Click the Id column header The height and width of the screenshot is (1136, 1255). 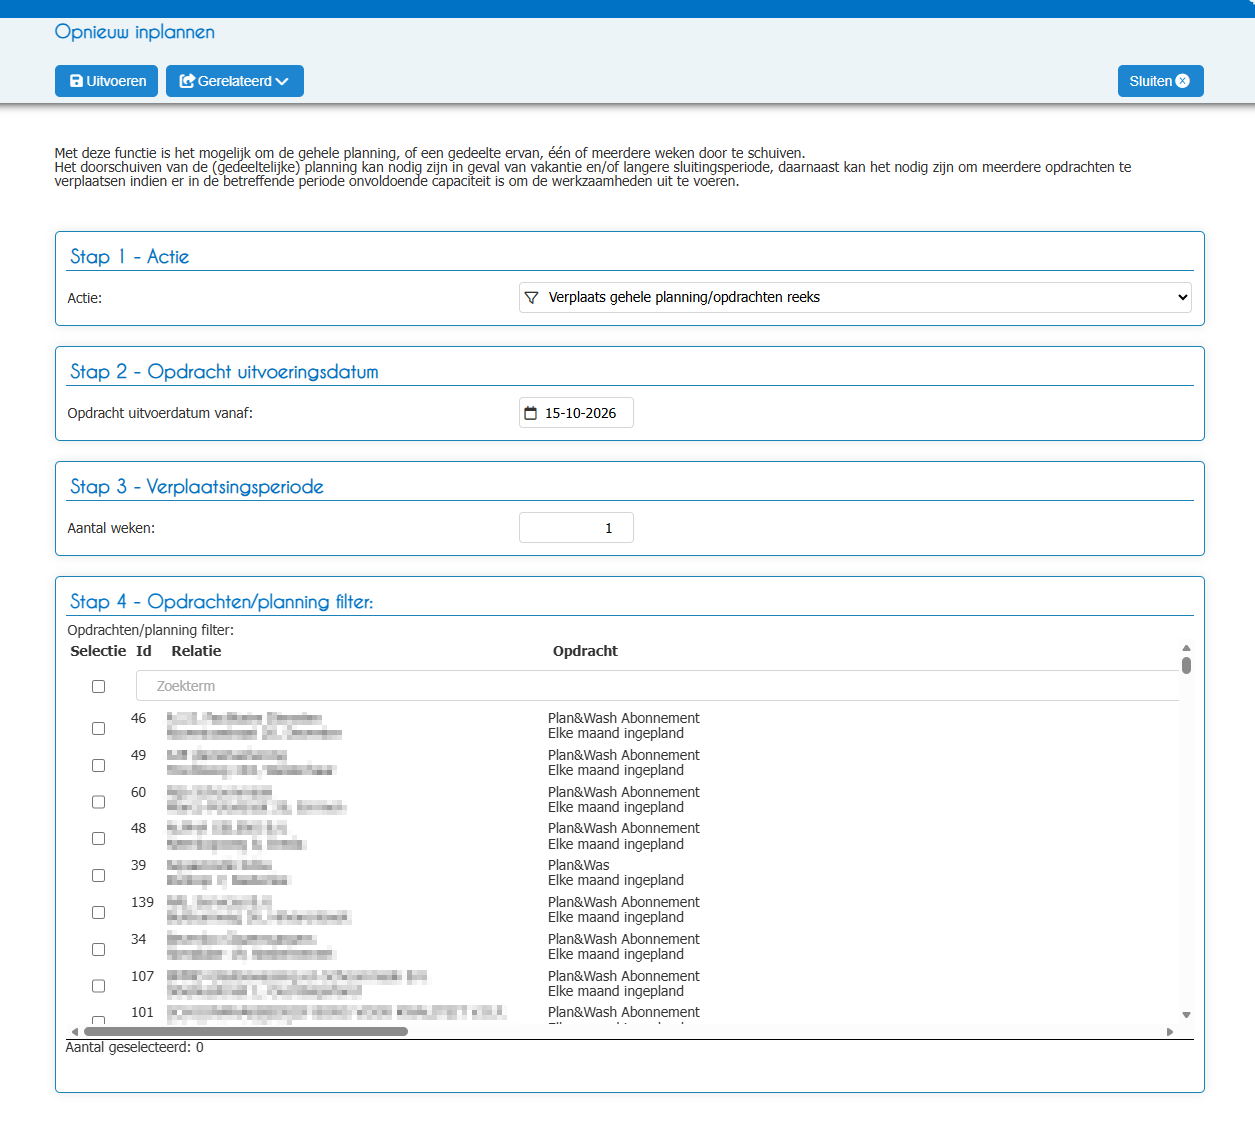144,651
